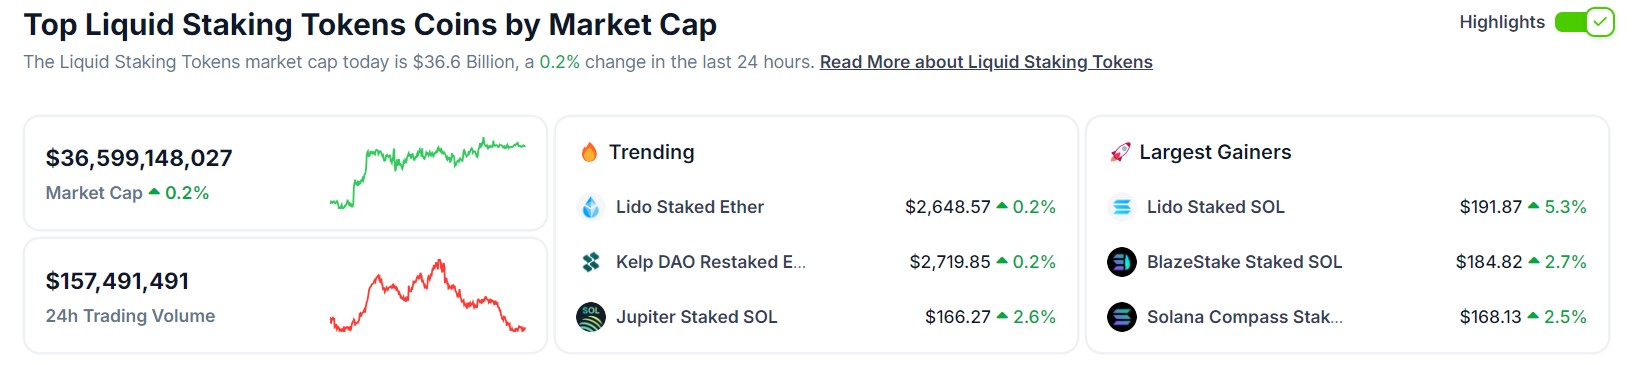Viewport: 1648px width, 365px height.
Task: Click the $157,491,491 trading volume value
Action: click(x=117, y=281)
